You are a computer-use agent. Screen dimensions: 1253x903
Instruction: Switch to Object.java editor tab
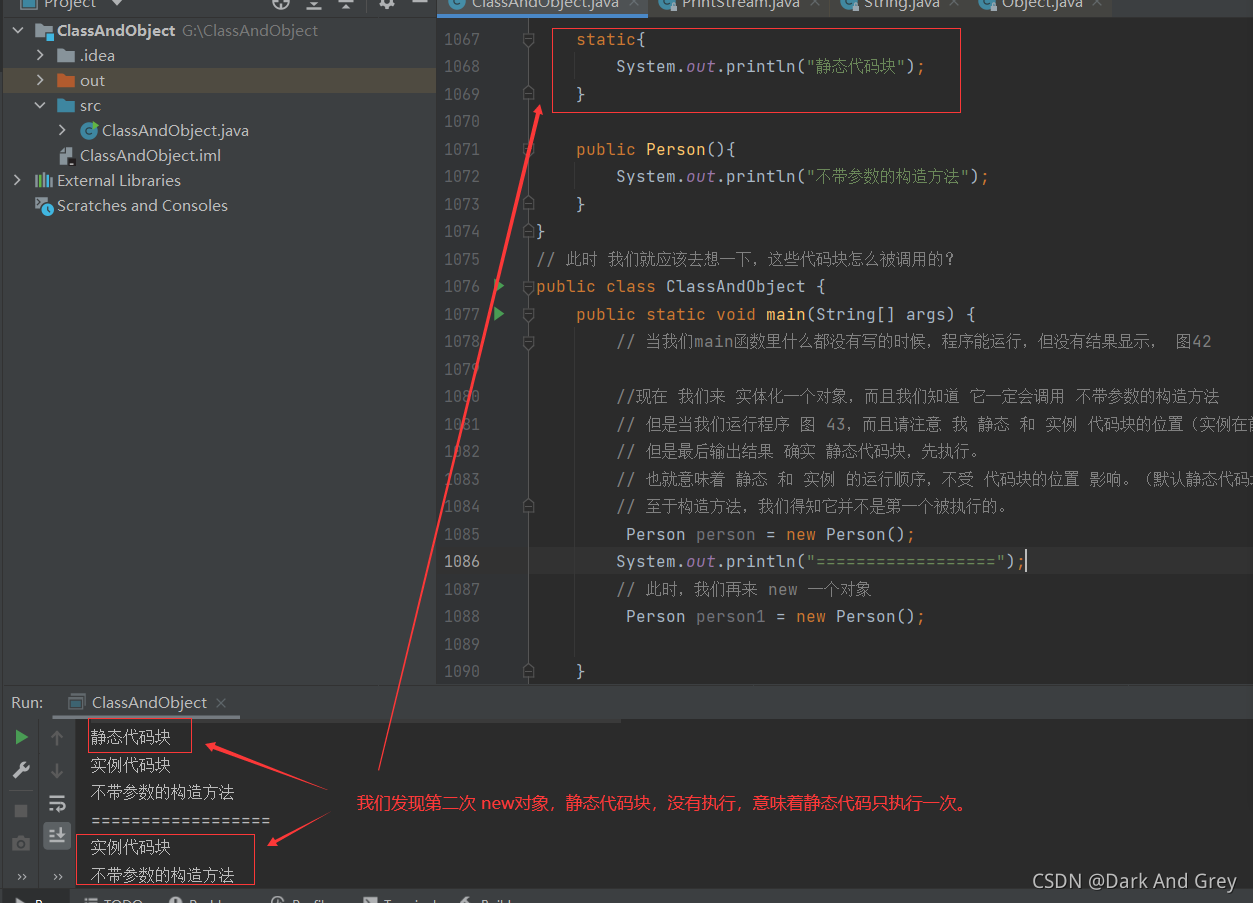pos(1041,5)
